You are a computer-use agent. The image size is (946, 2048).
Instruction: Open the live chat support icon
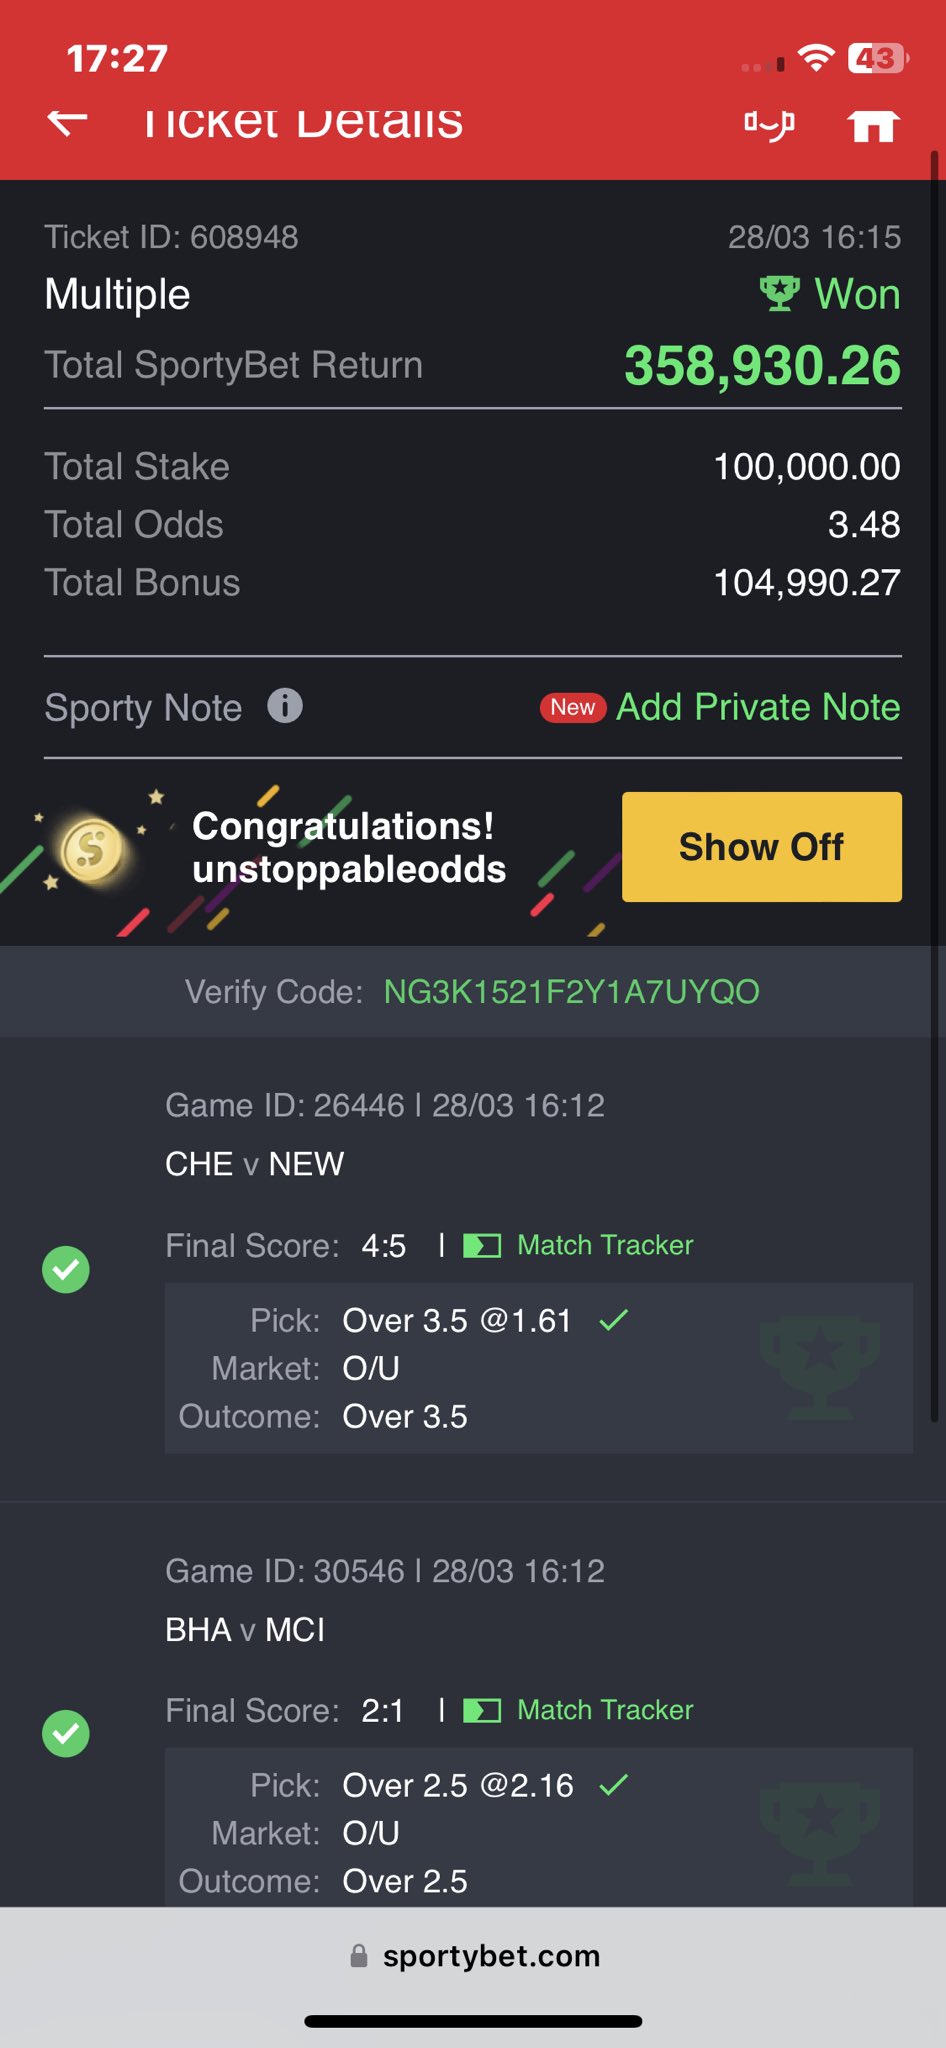pyautogui.click(x=769, y=125)
